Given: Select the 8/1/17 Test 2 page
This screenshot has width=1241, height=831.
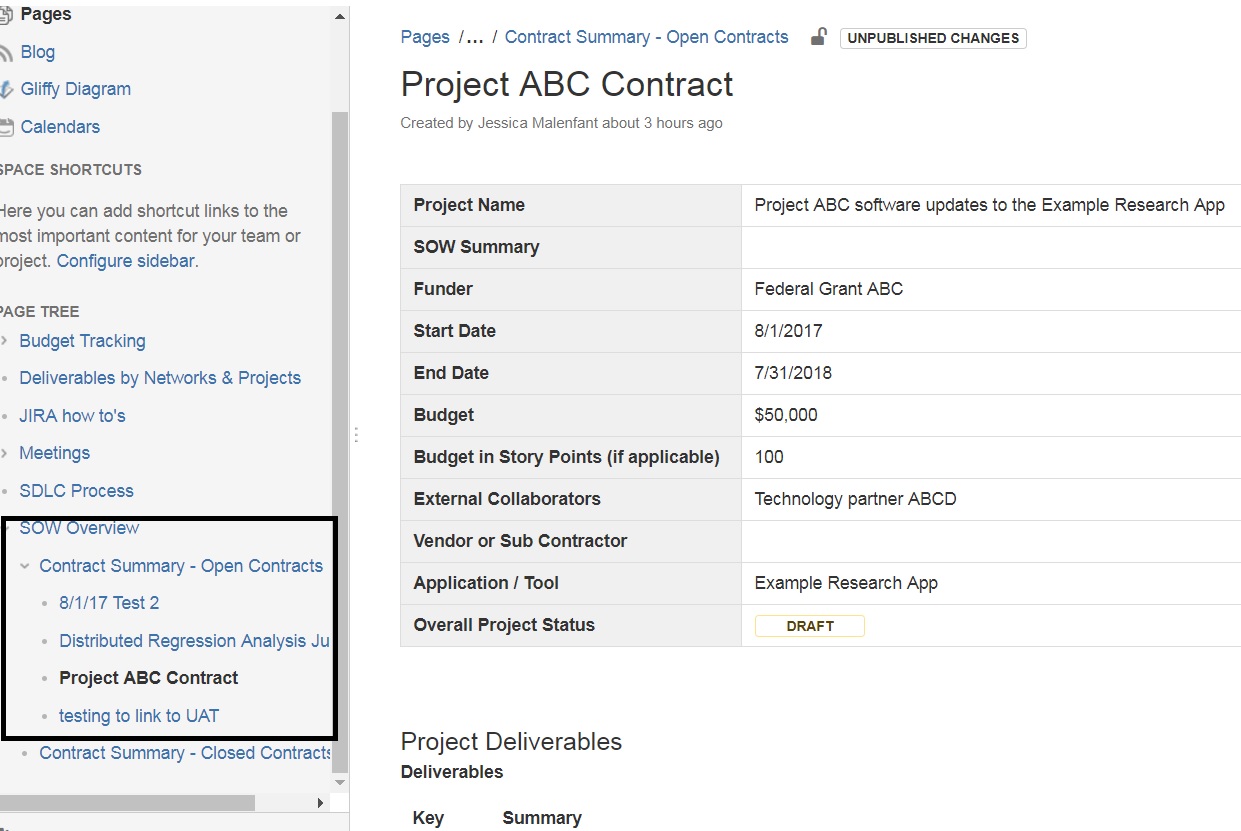Looking at the screenshot, I should pos(109,602).
